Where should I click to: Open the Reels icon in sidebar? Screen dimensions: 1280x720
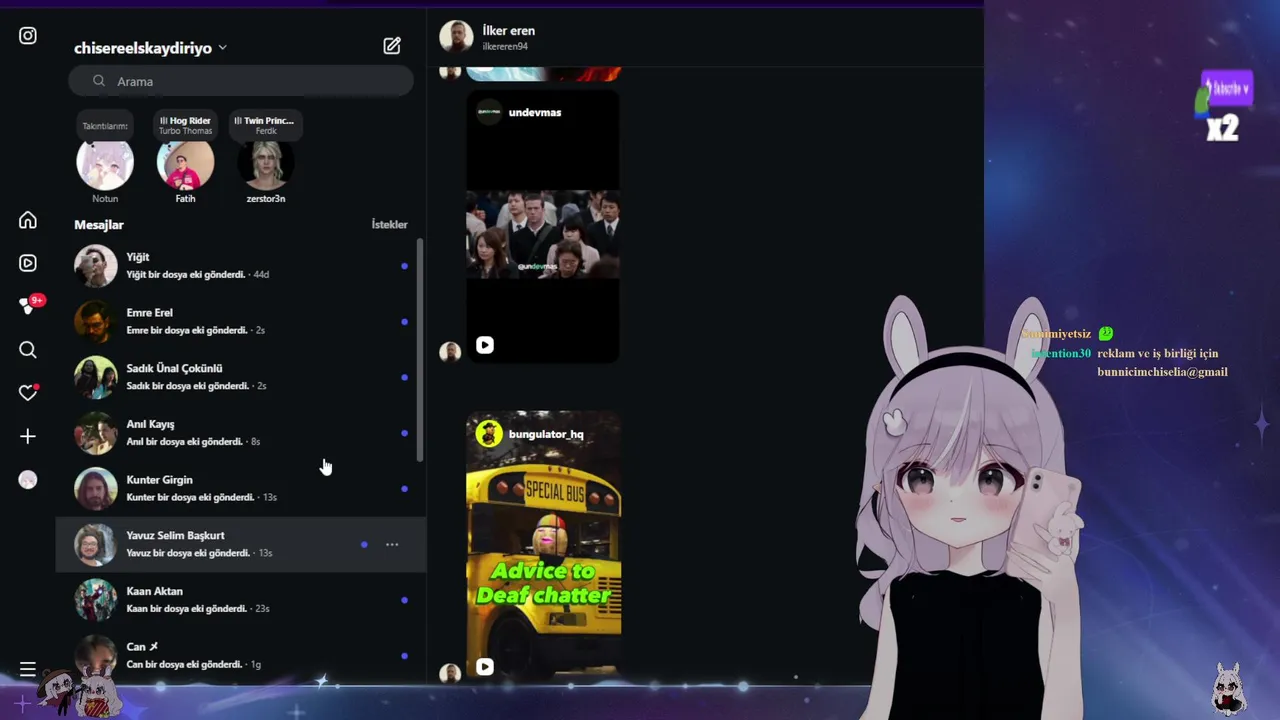click(x=28, y=263)
